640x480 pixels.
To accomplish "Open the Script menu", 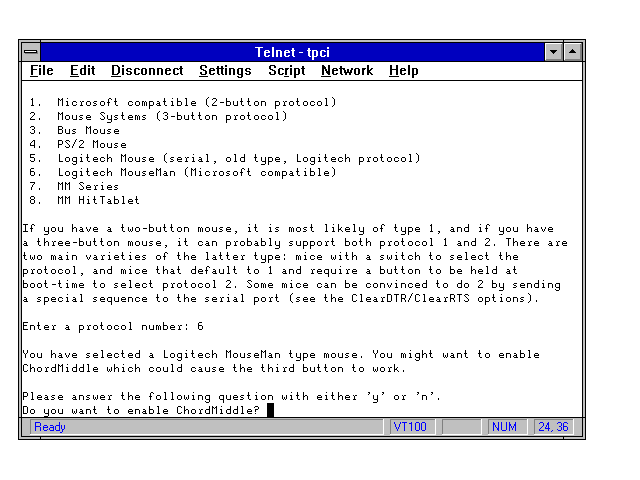I will [x=286, y=71].
